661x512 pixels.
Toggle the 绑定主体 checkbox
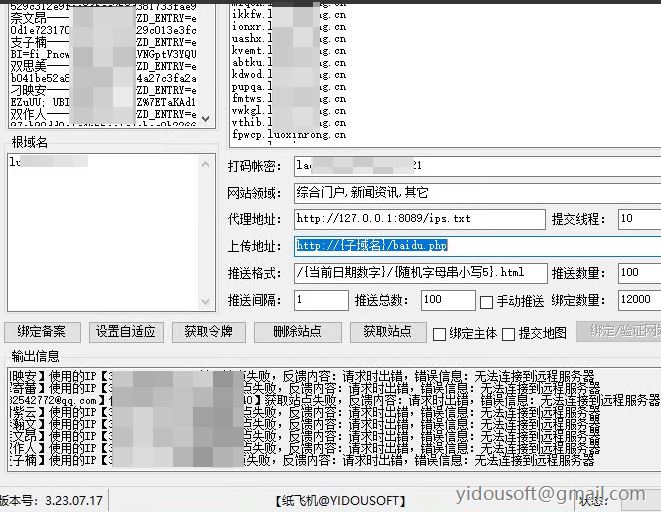(x=439, y=333)
